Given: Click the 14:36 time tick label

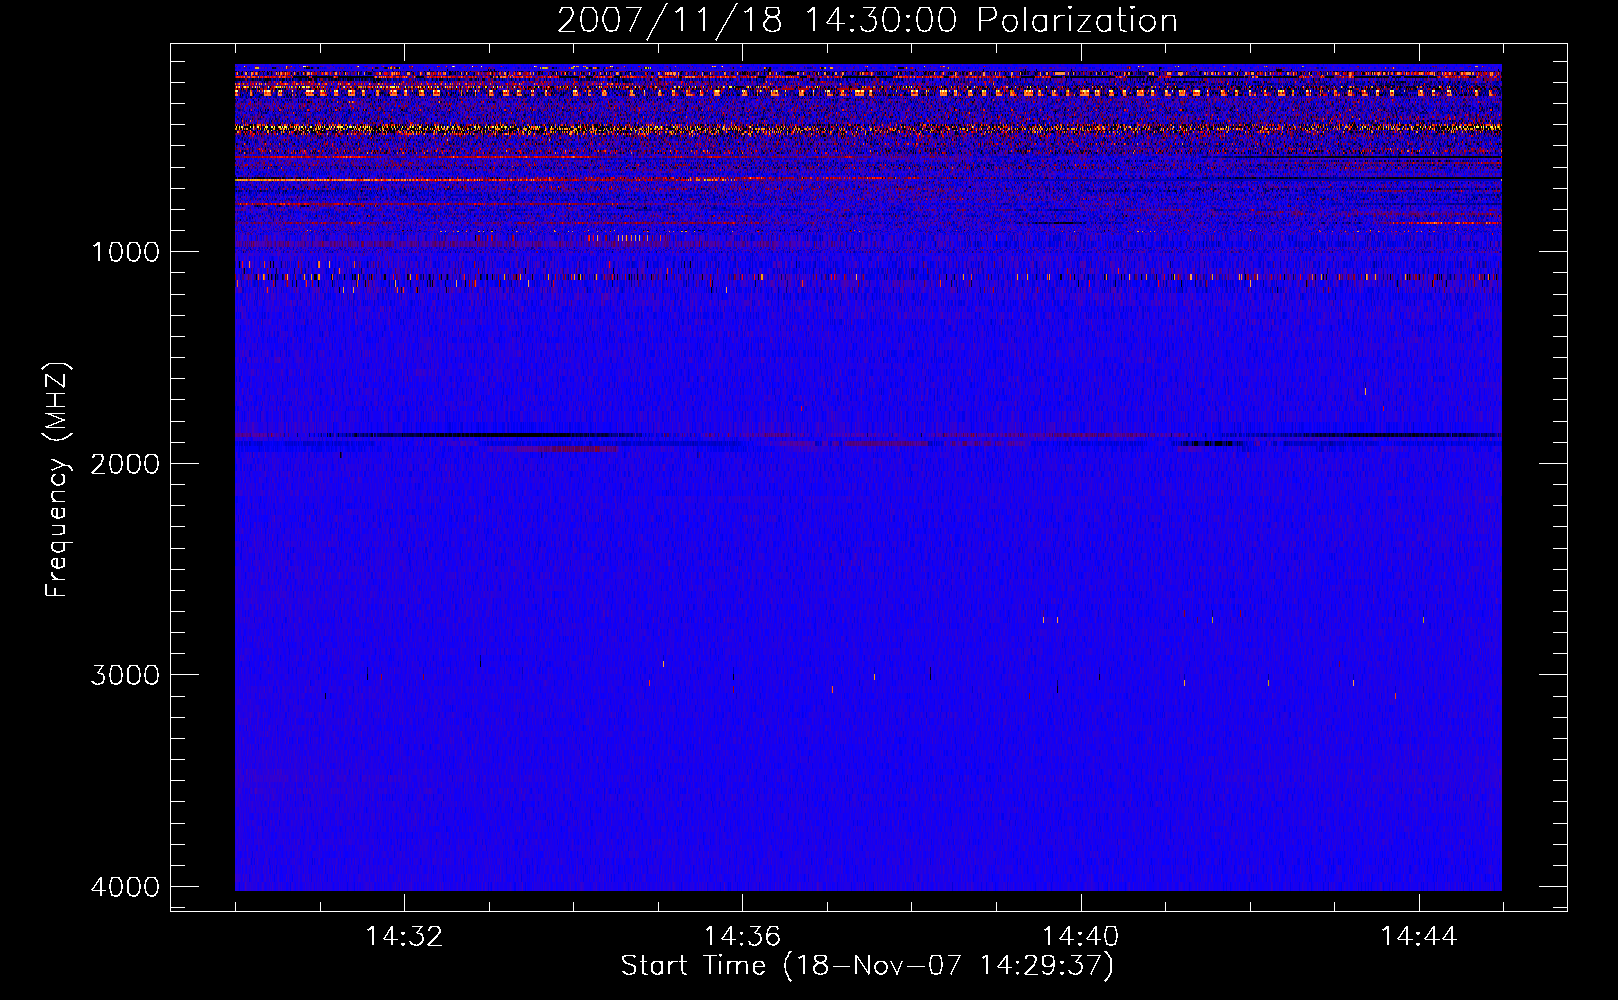Looking at the screenshot, I should click(742, 937).
